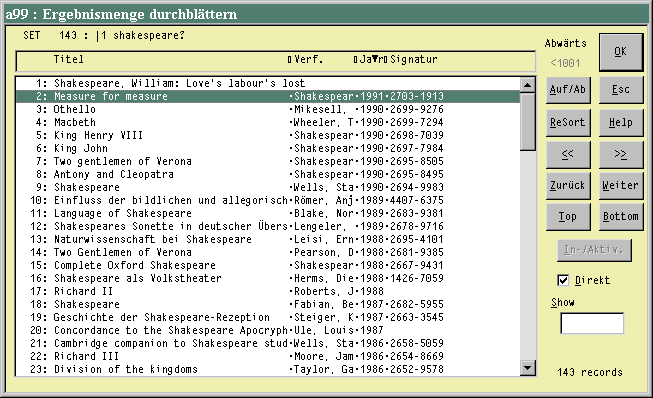This screenshot has width=653, height=398.
Task: Select row 20 Concordance to the Shakespeare Apocrypha
Action: (x=268, y=330)
